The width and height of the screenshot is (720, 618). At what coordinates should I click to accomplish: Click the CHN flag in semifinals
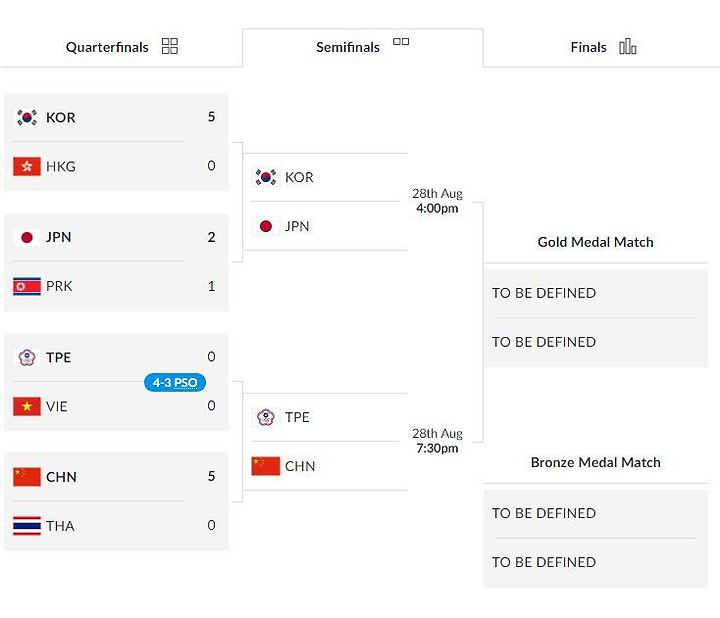click(x=265, y=466)
